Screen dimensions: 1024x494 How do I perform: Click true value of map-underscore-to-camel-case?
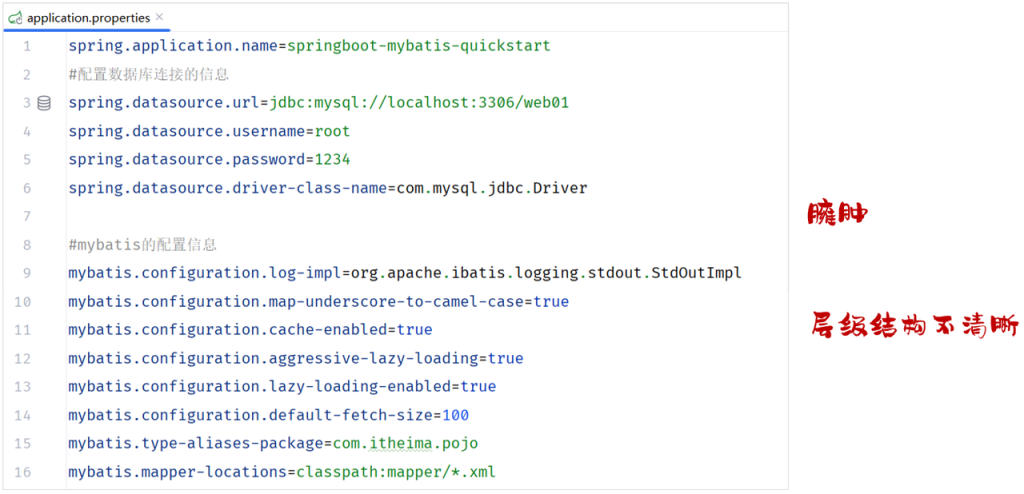click(x=550, y=302)
